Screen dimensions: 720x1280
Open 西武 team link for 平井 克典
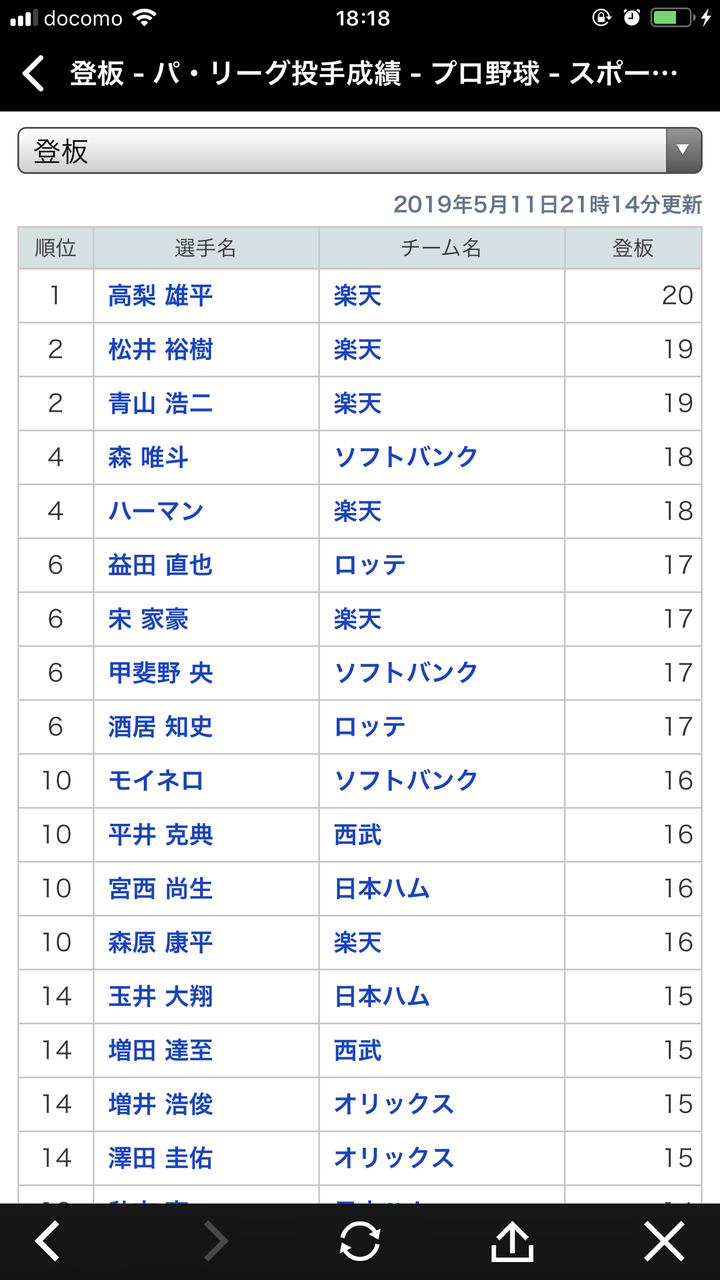(358, 835)
